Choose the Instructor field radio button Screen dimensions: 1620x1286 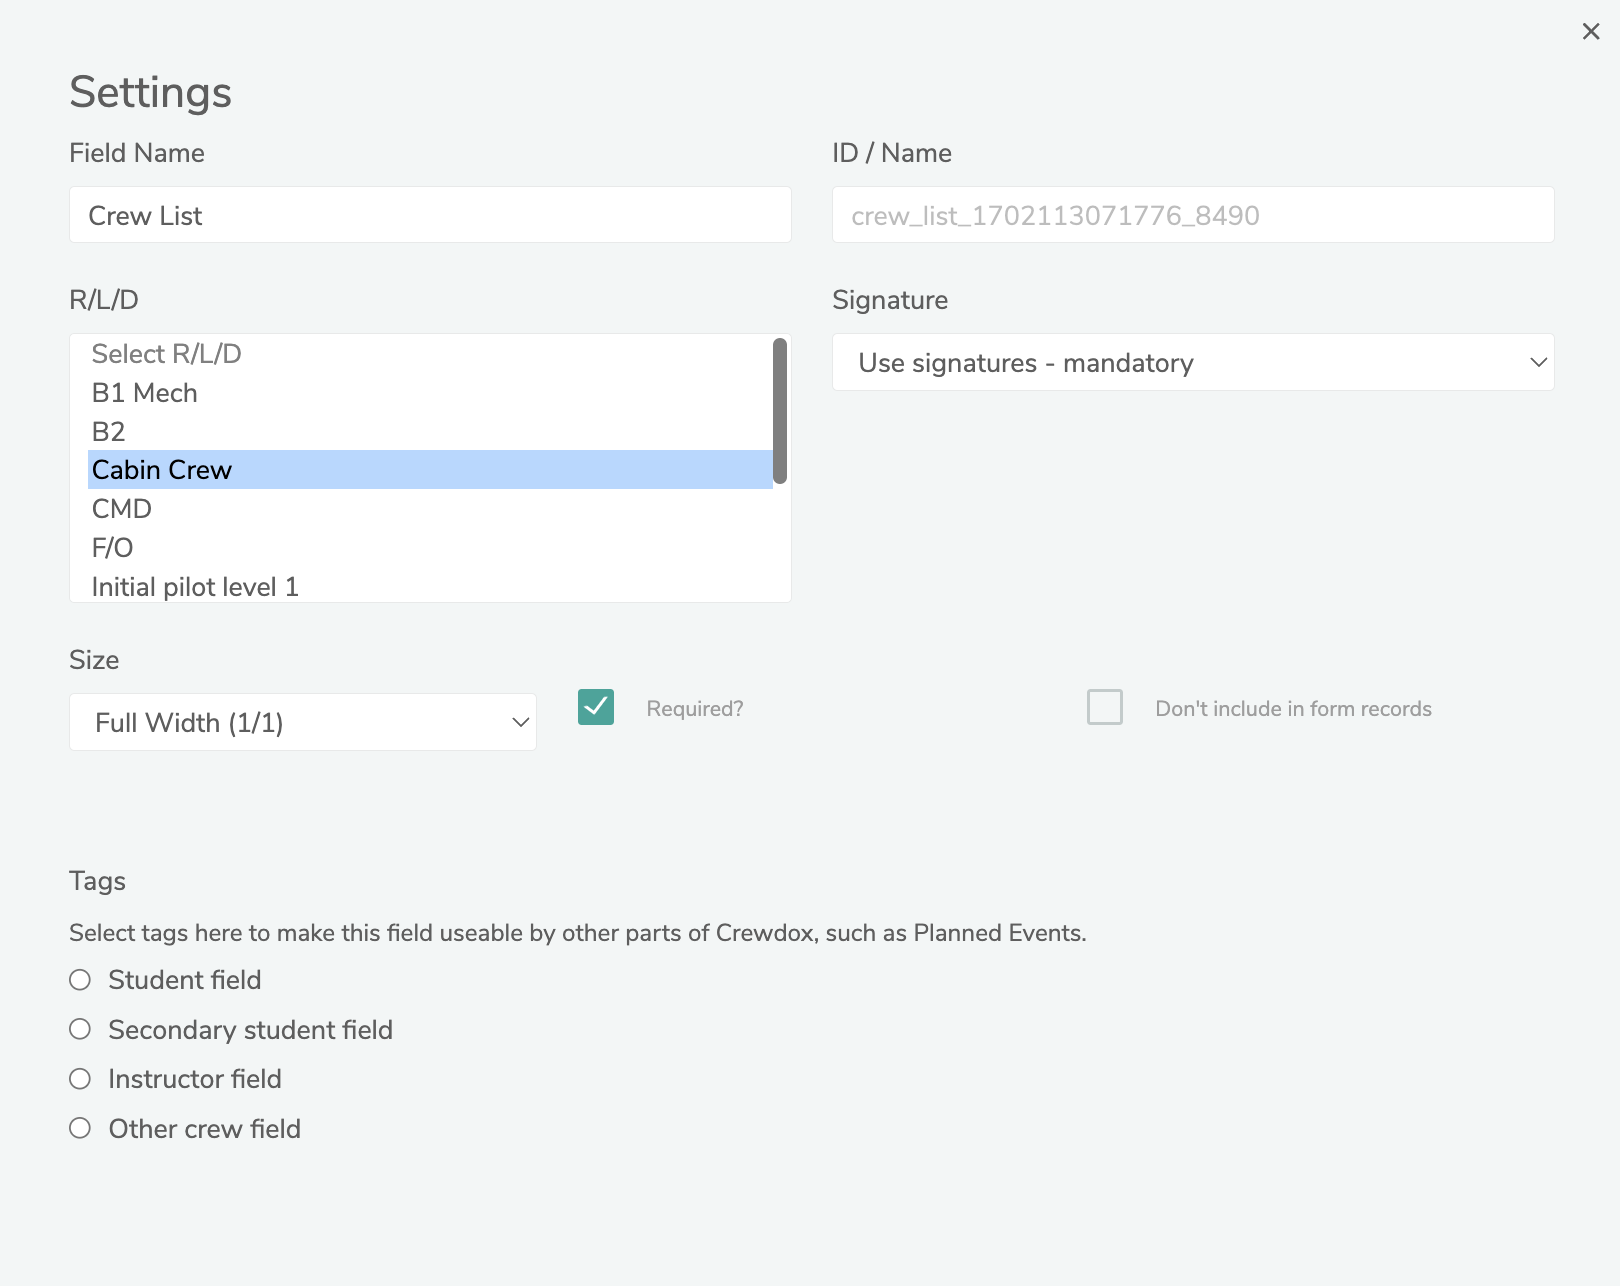pyautogui.click(x=80, y=1079)
